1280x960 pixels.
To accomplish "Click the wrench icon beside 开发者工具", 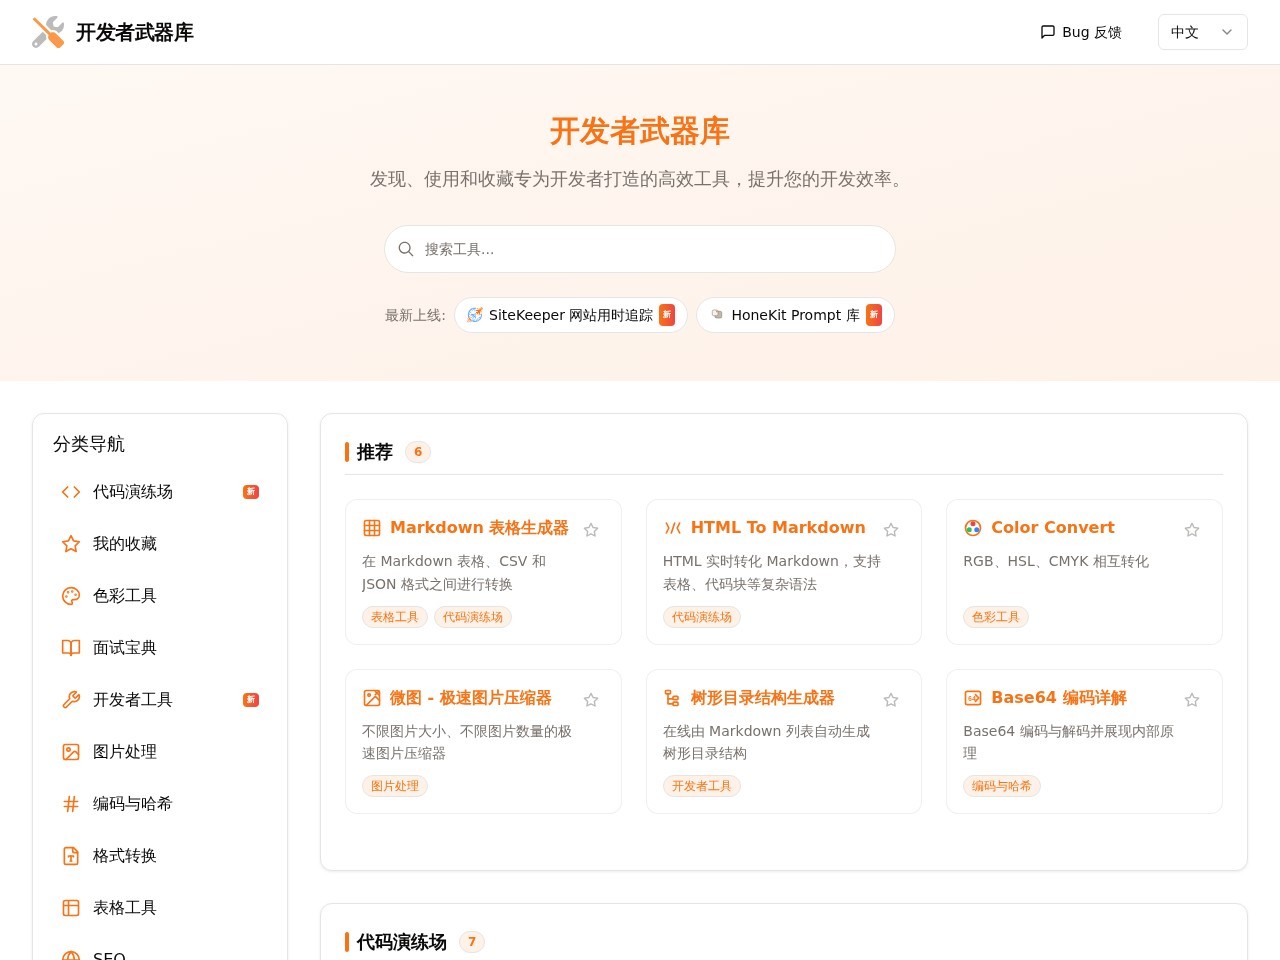I will click(x=71, y=700).
